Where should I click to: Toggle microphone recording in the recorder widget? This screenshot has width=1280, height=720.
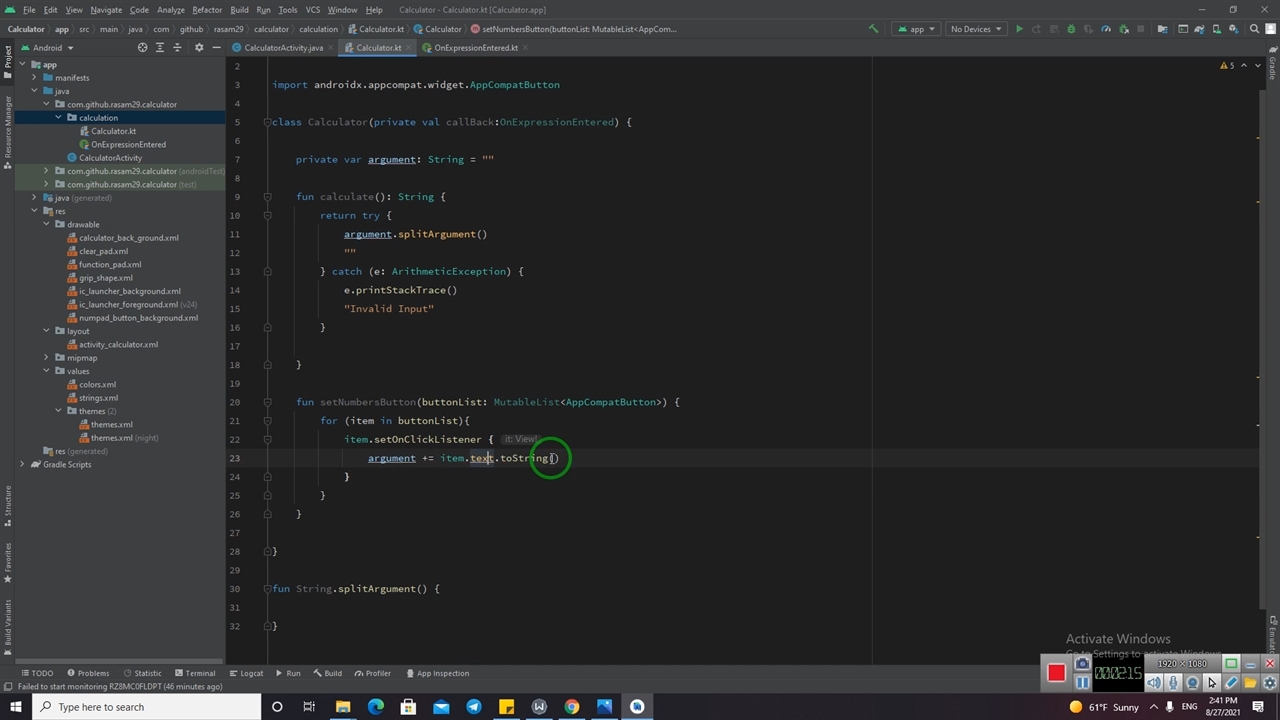1173,683
